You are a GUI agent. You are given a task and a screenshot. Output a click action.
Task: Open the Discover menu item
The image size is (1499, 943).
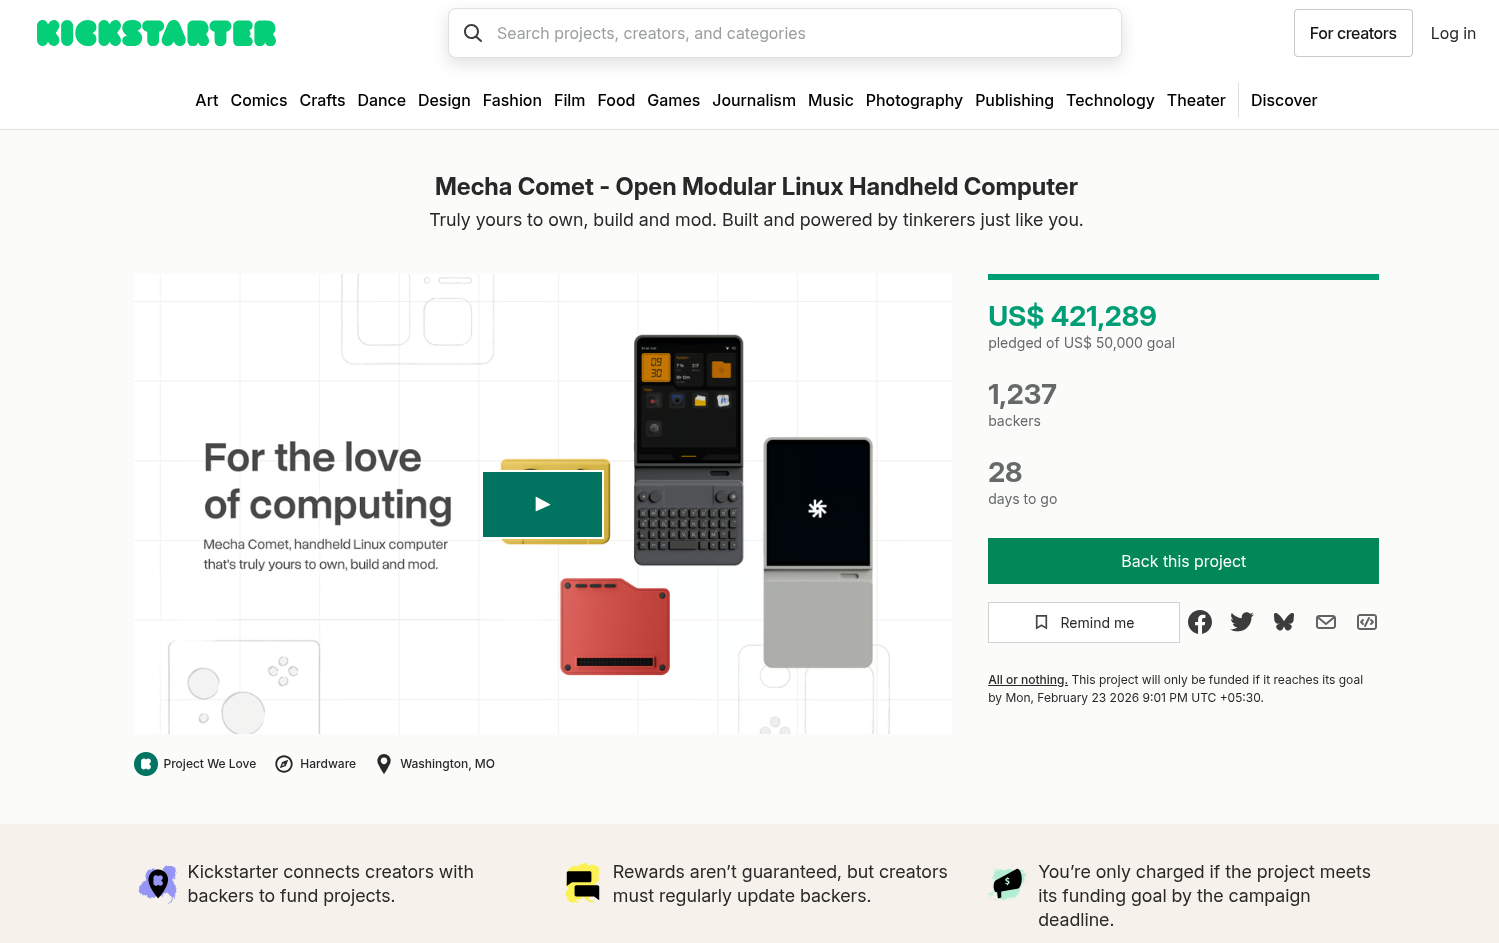(1284, 100)
